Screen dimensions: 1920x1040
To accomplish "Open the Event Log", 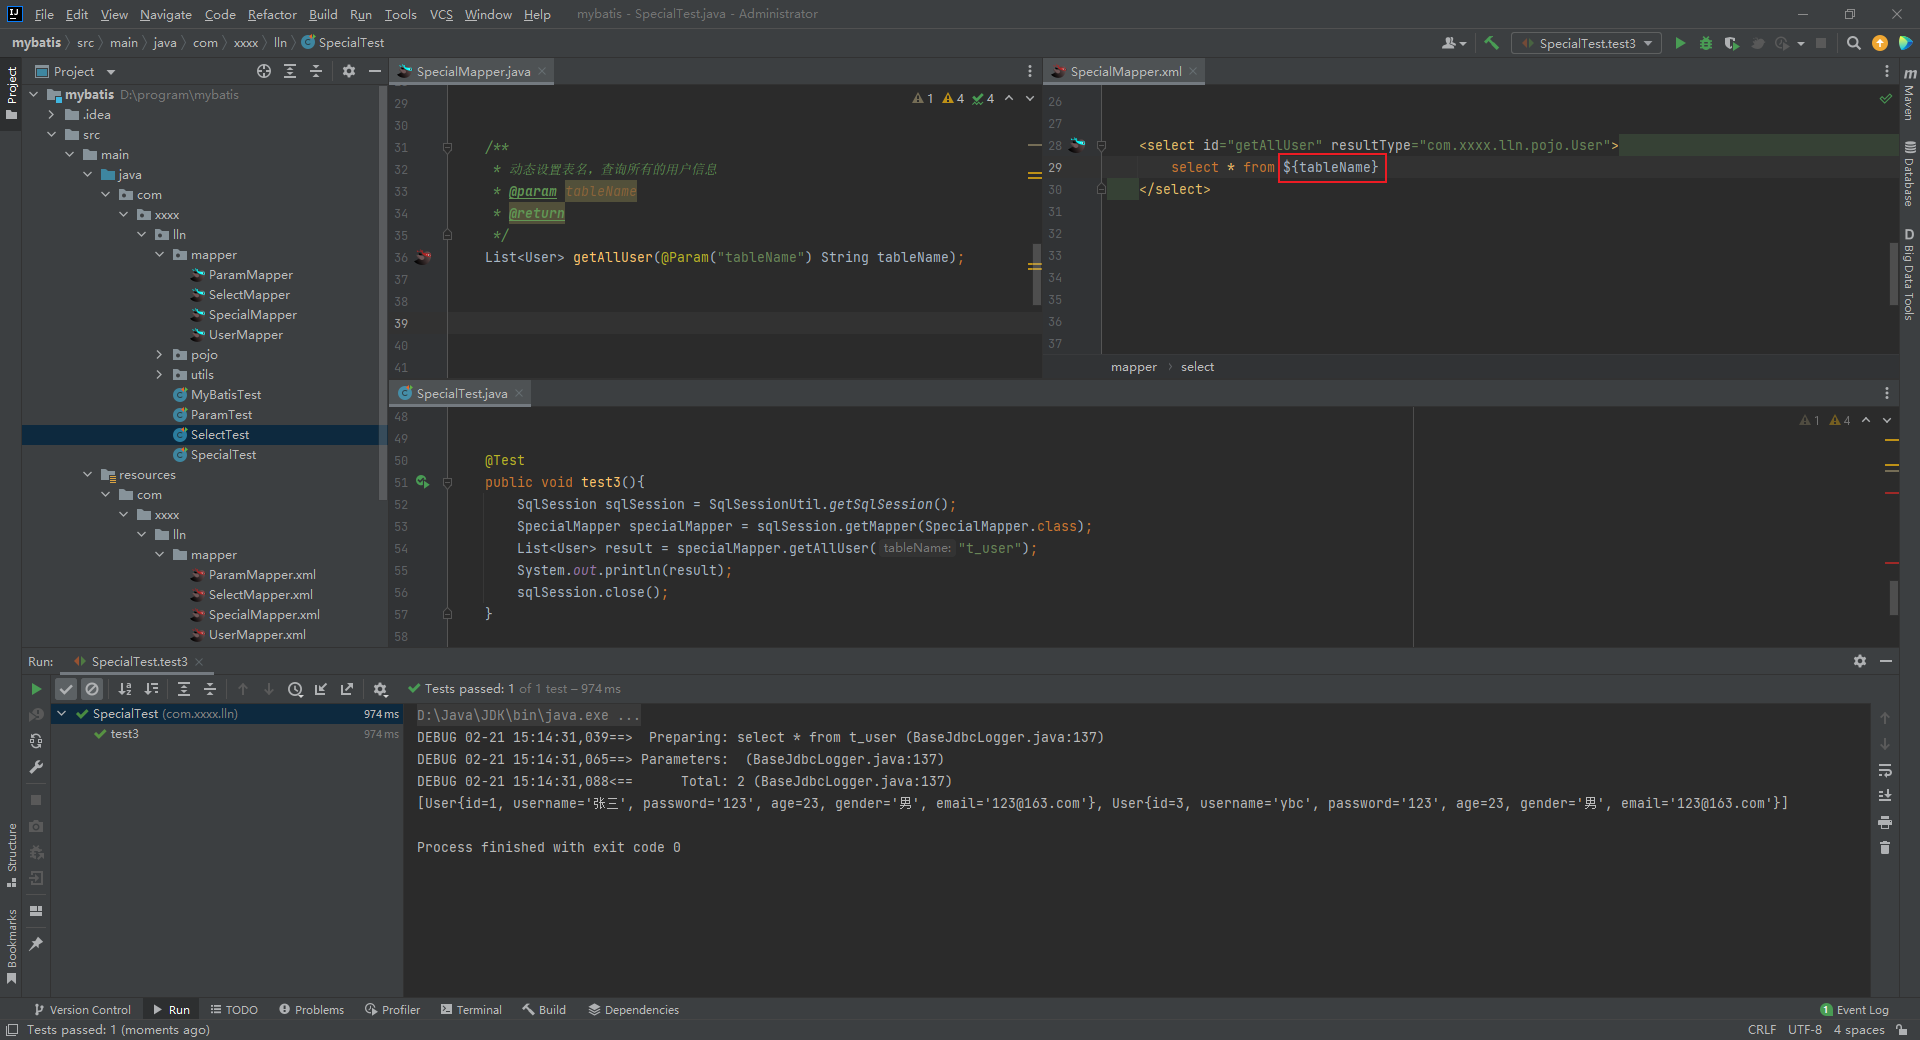I will click(1855, 1010).
